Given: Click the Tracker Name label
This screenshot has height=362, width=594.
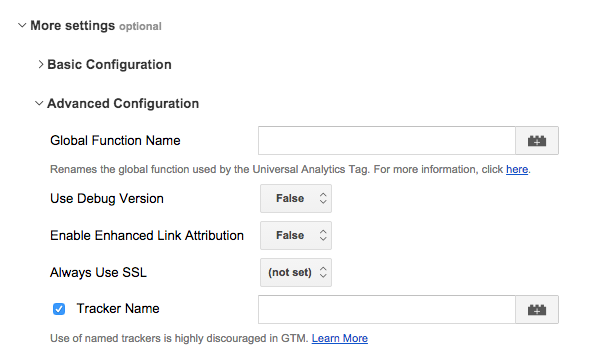Looking at the screenshot, I should pyautogui.click(x=118, y=309).
